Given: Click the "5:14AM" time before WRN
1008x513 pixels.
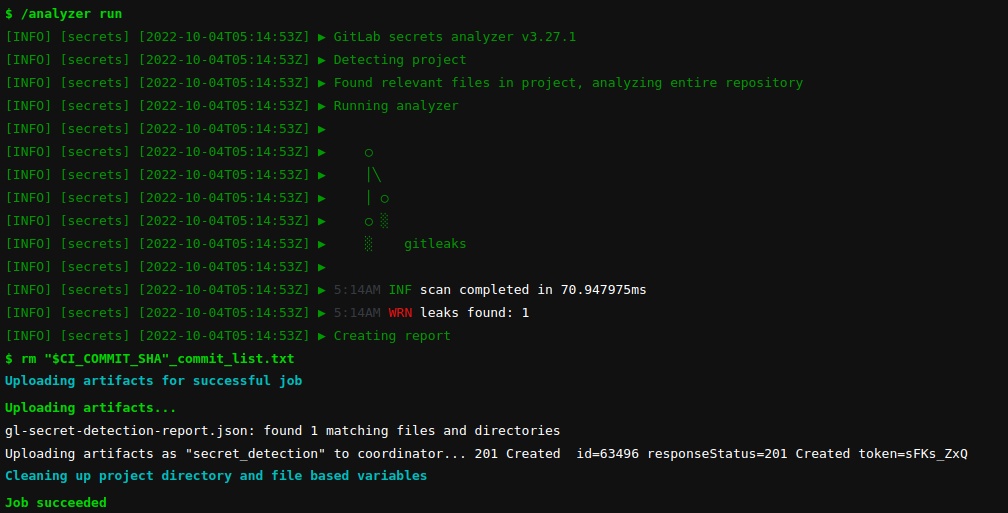Looking at the screenshot, I should [357, 313].
